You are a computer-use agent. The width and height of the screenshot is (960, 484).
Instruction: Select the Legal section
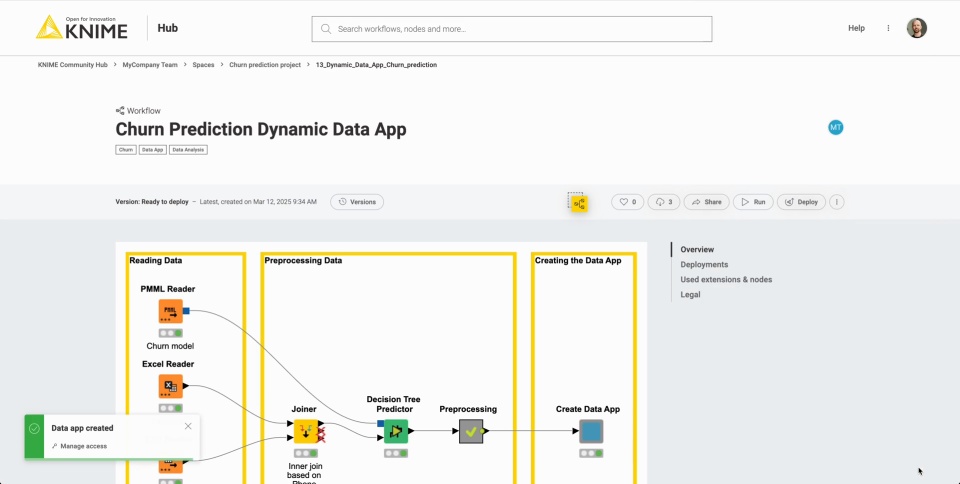[690, 294]
